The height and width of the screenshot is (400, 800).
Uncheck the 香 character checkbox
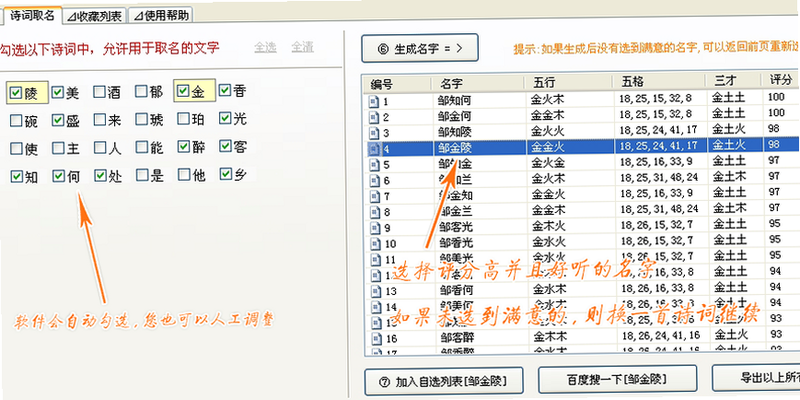[224, 90]
